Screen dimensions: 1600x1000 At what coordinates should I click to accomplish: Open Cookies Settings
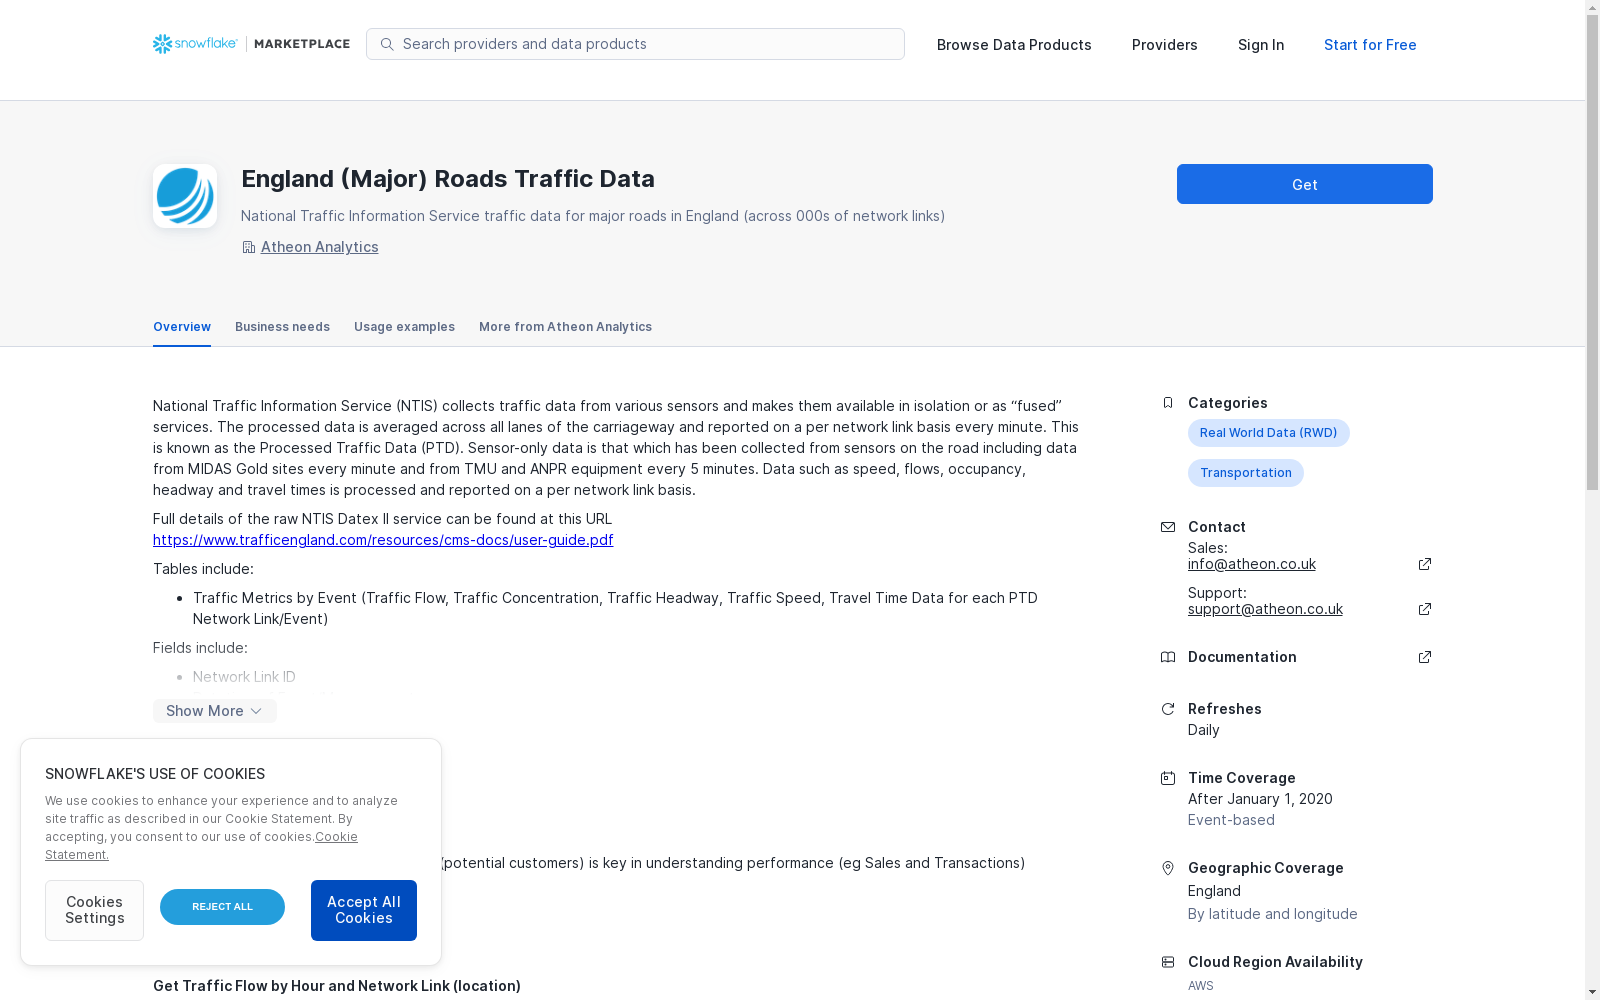point(94,910)
